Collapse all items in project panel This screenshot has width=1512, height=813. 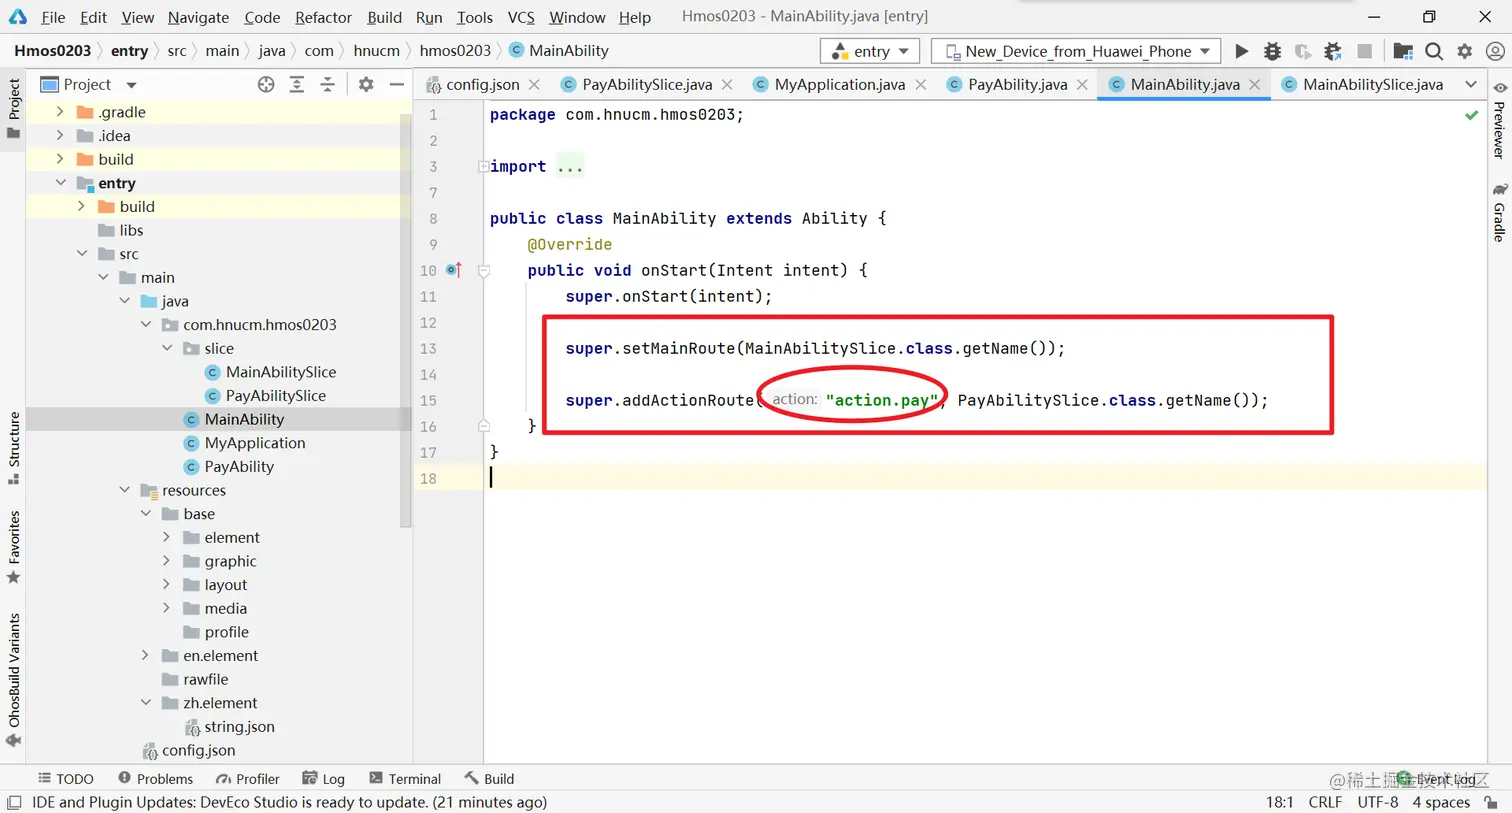[x=327, y=85]
